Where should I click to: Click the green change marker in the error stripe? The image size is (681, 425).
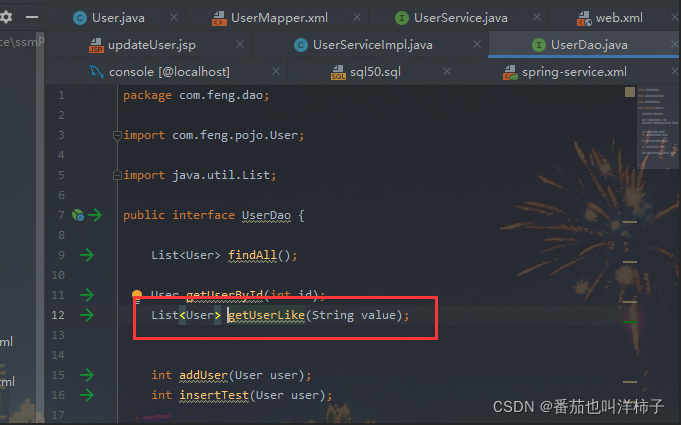pyautogui.click(x=630, y=322)
